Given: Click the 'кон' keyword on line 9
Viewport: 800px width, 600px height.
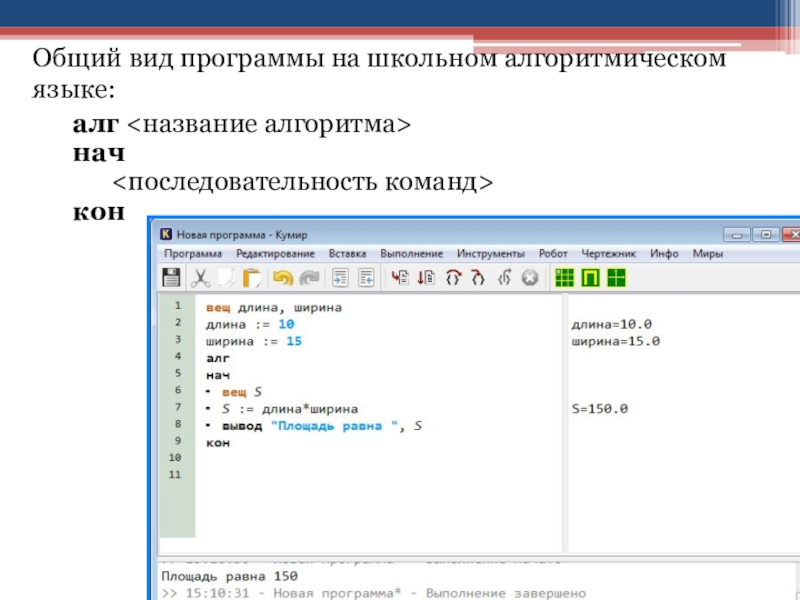Looking at the screenshot, I should click(x=218, y=443).
